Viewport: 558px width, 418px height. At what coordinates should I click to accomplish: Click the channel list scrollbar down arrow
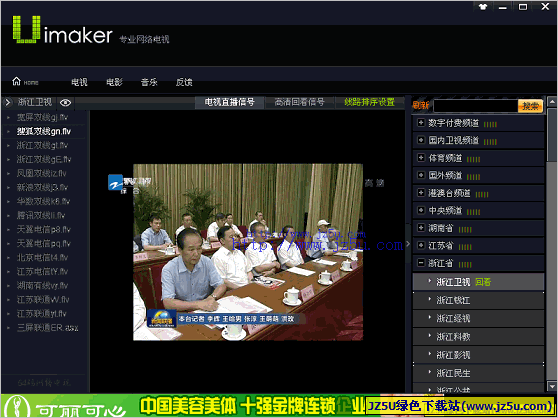tap(552, 386)
